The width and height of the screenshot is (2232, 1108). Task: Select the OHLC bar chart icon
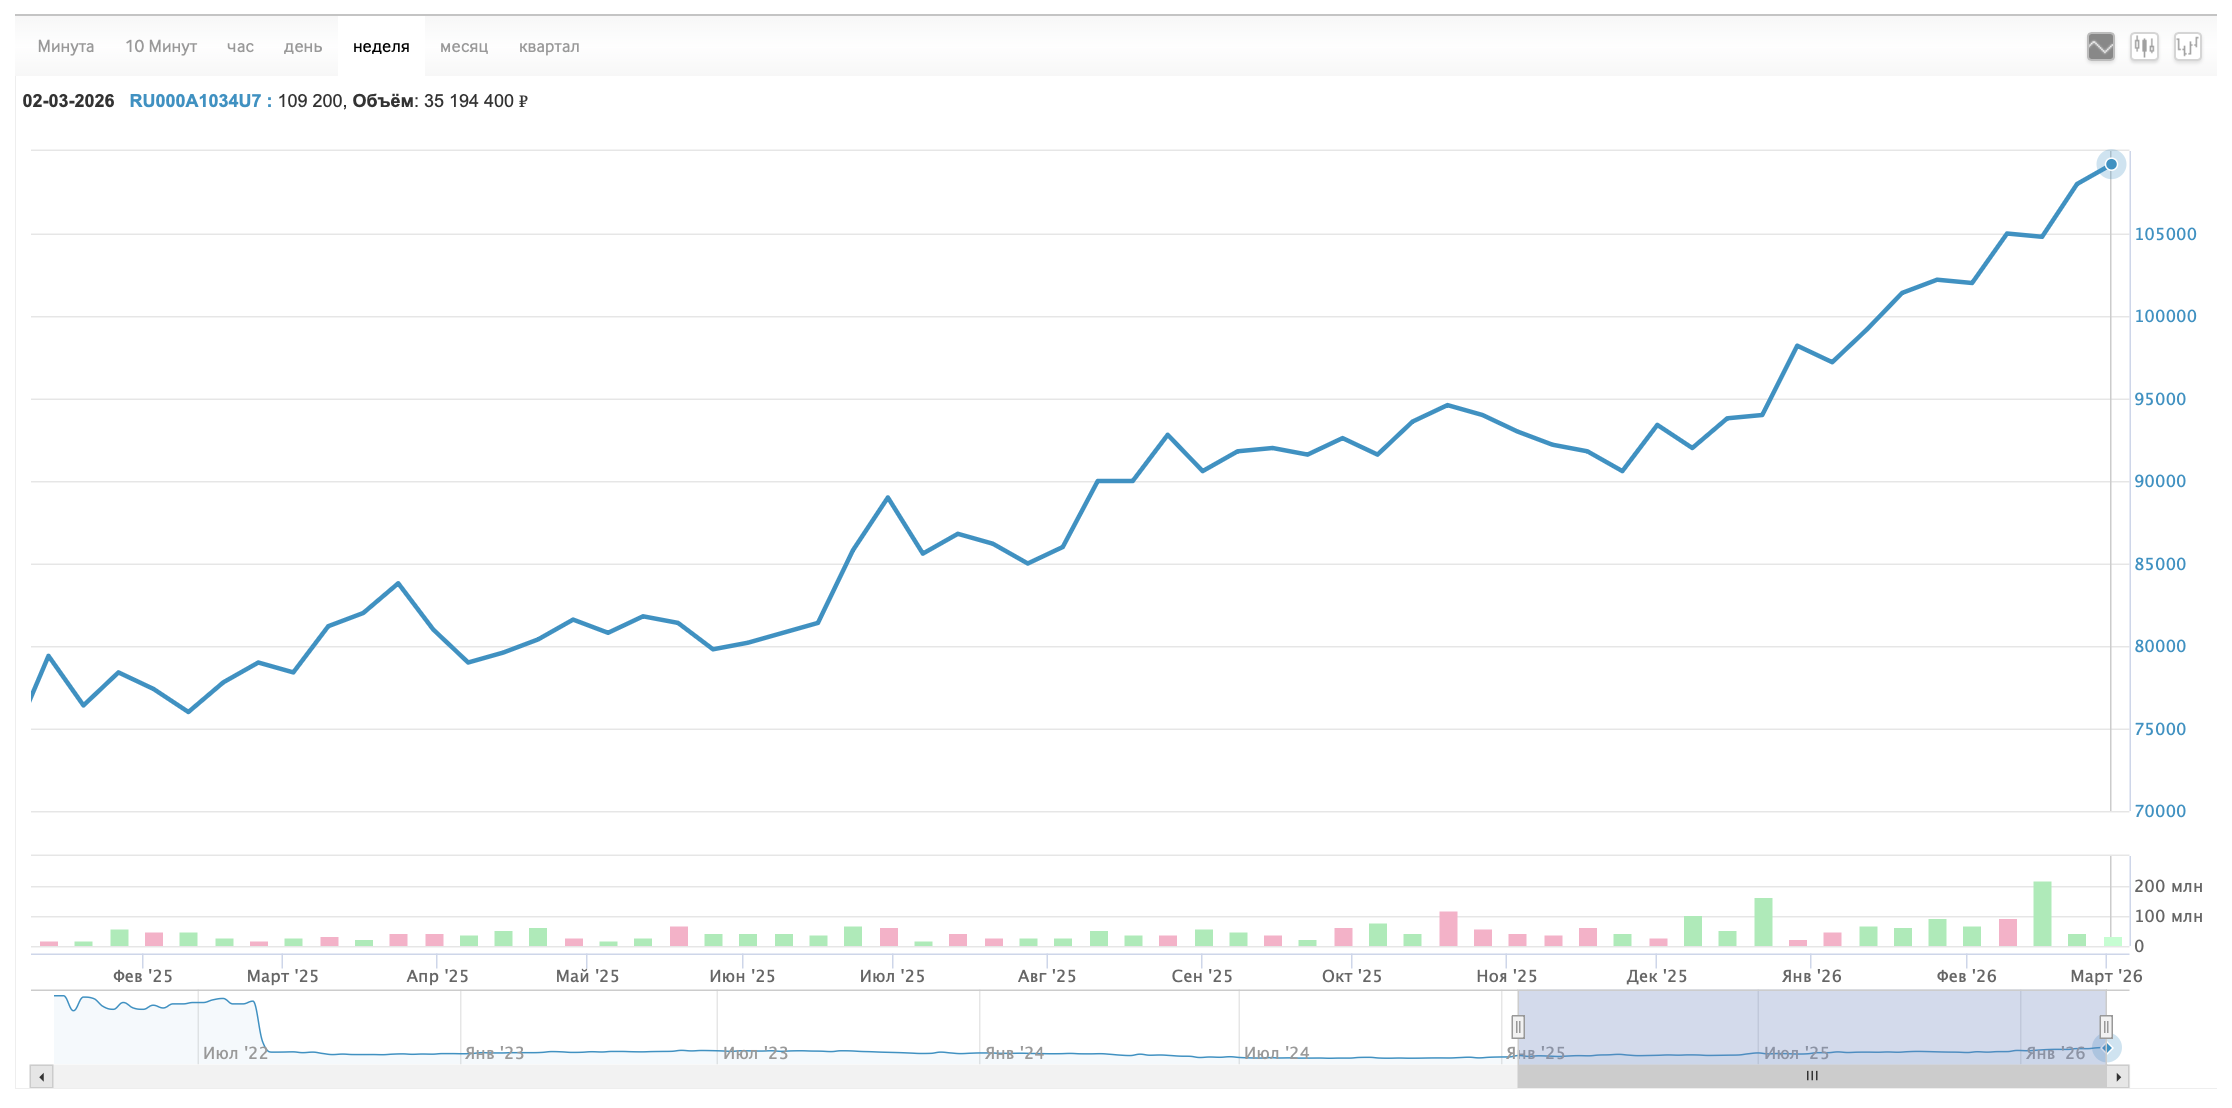[2187, 46]
